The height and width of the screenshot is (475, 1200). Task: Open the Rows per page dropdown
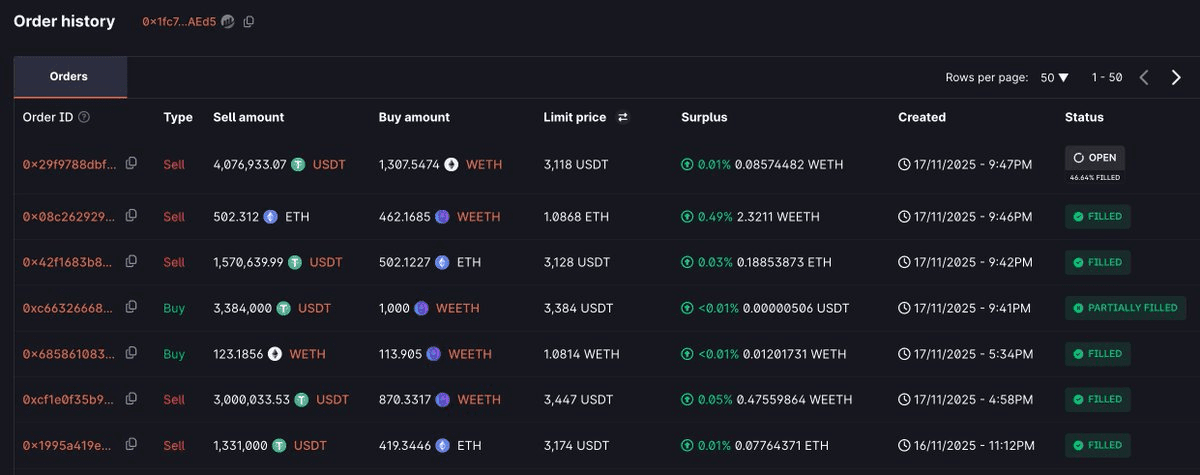click(1055, 77)
